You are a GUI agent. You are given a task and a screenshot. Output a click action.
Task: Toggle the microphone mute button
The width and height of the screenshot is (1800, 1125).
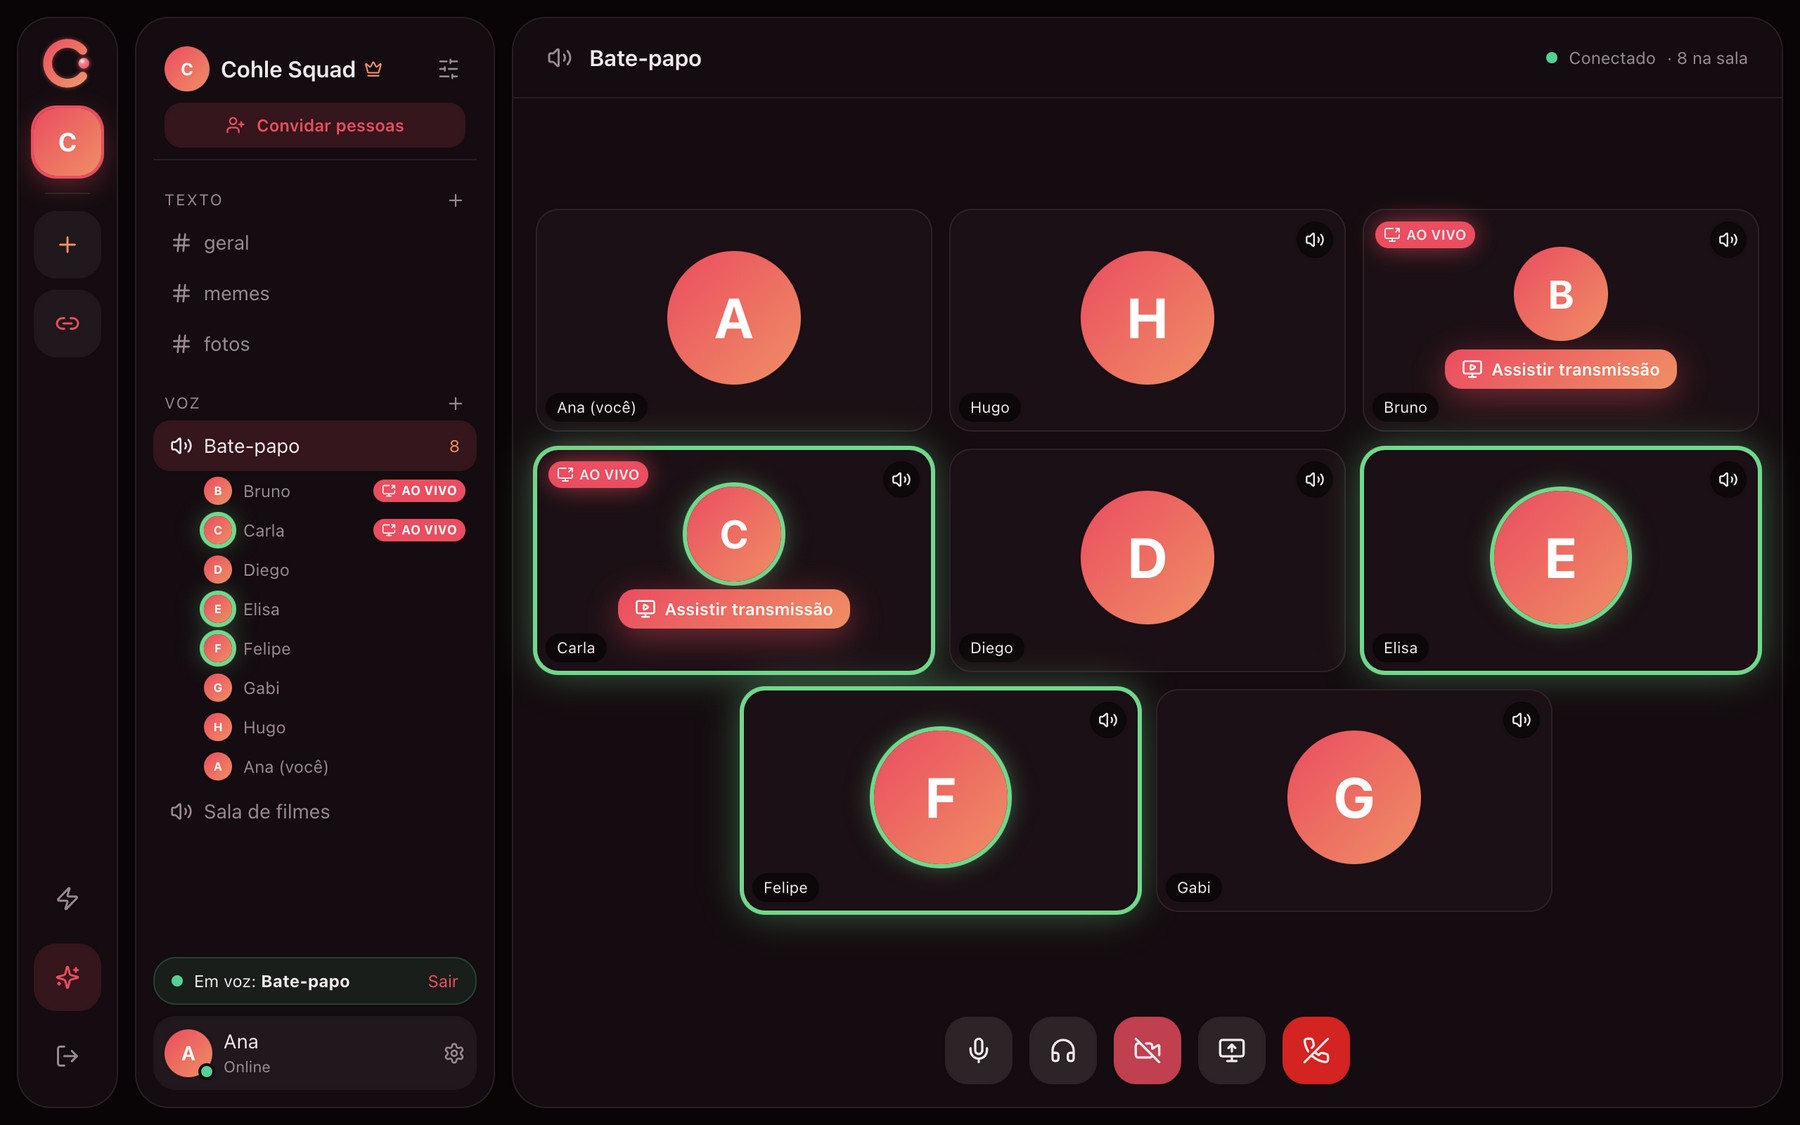979,1050
